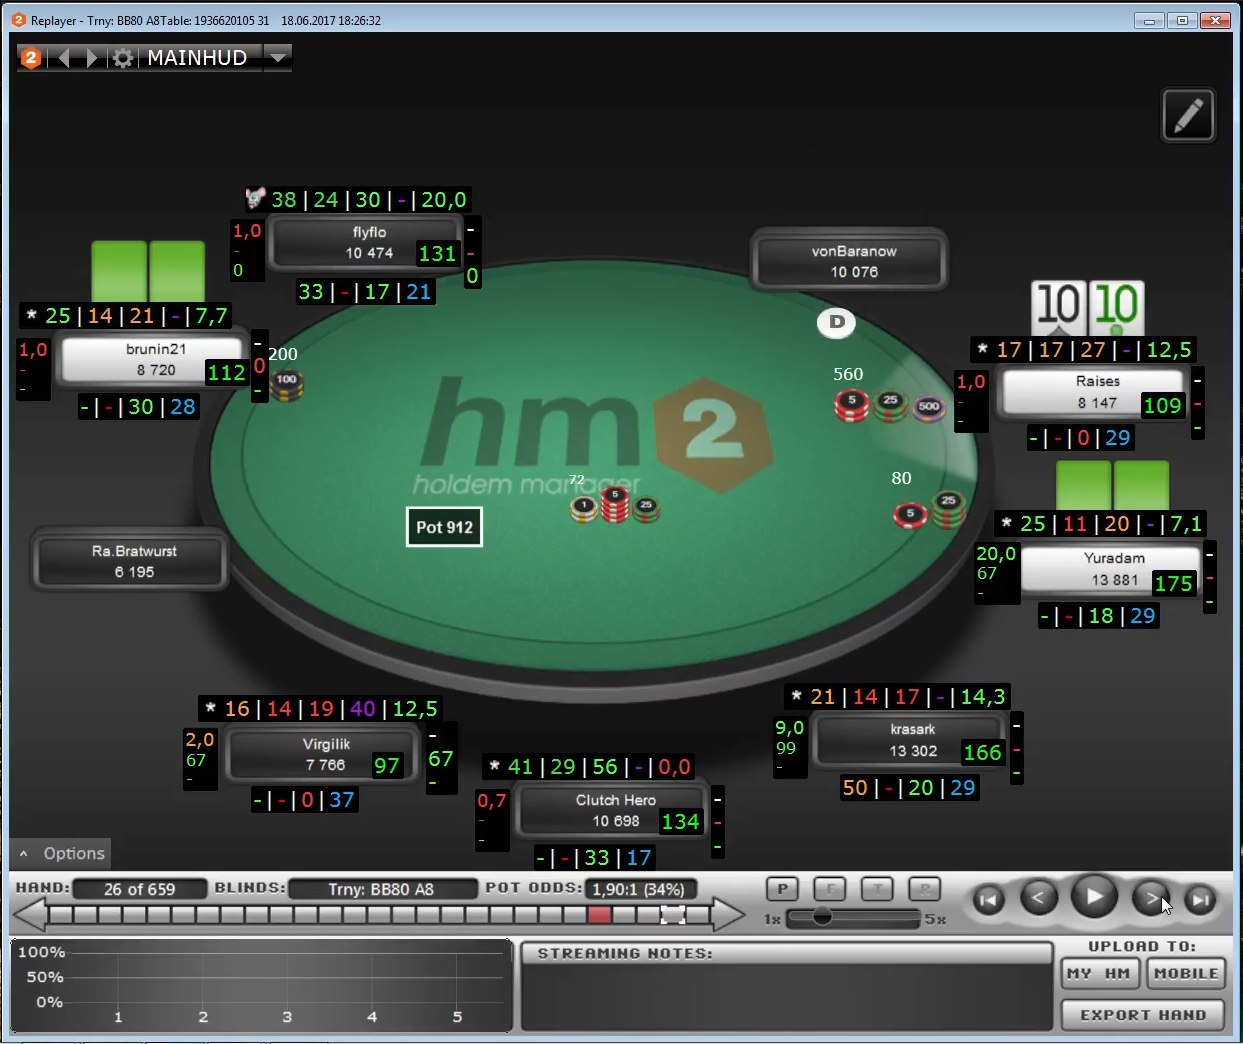Click Yuradam's face-down green cards

[x=1113, y=486]
